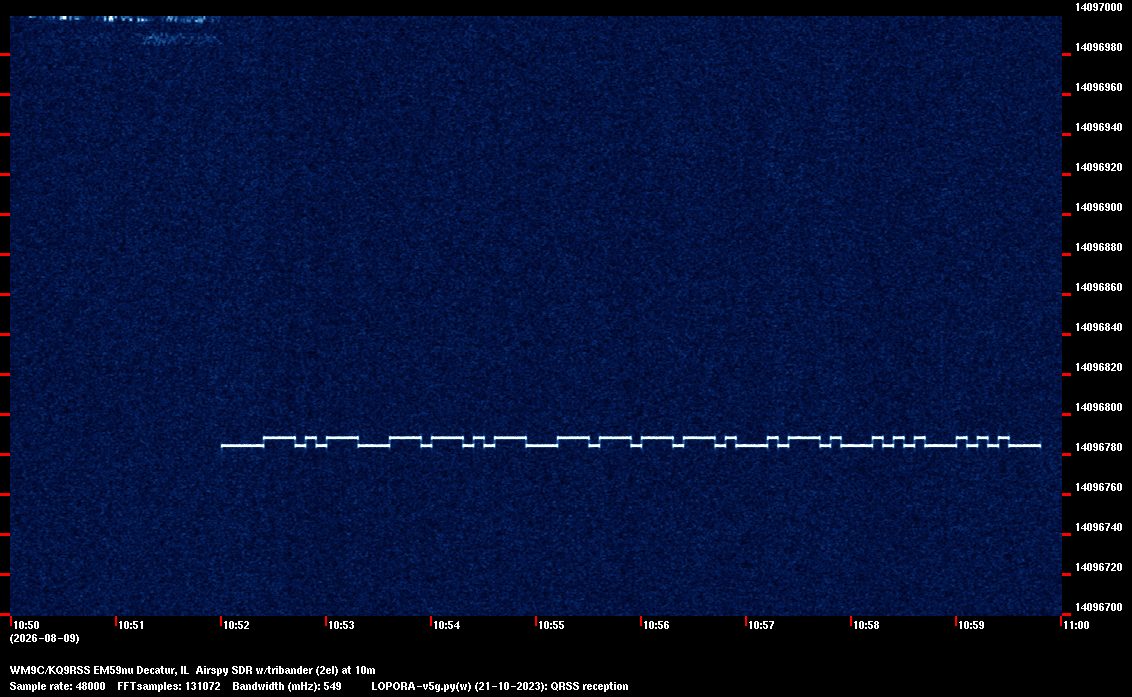
Task: Click the date (2026-08-09) label
Action: click(x=45, y=638)
